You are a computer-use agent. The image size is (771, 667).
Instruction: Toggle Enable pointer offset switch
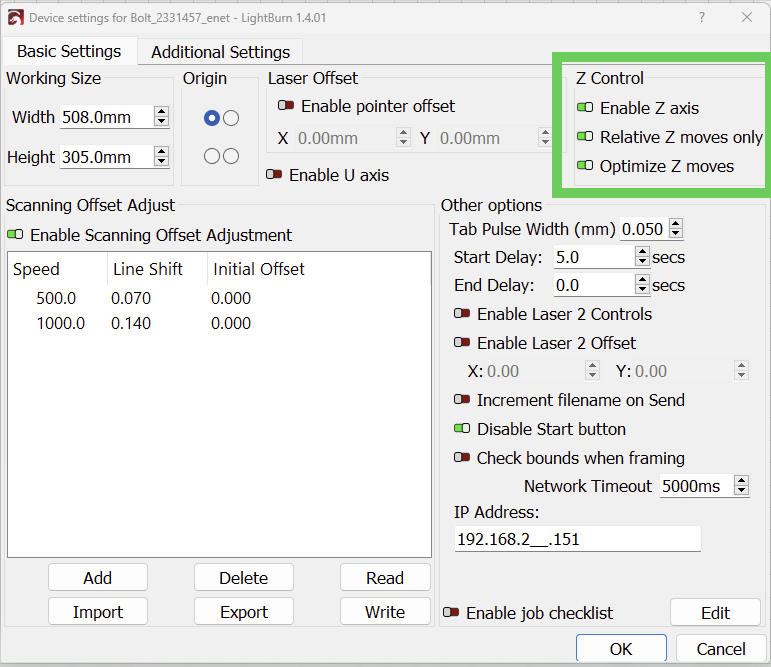(286, 105)
